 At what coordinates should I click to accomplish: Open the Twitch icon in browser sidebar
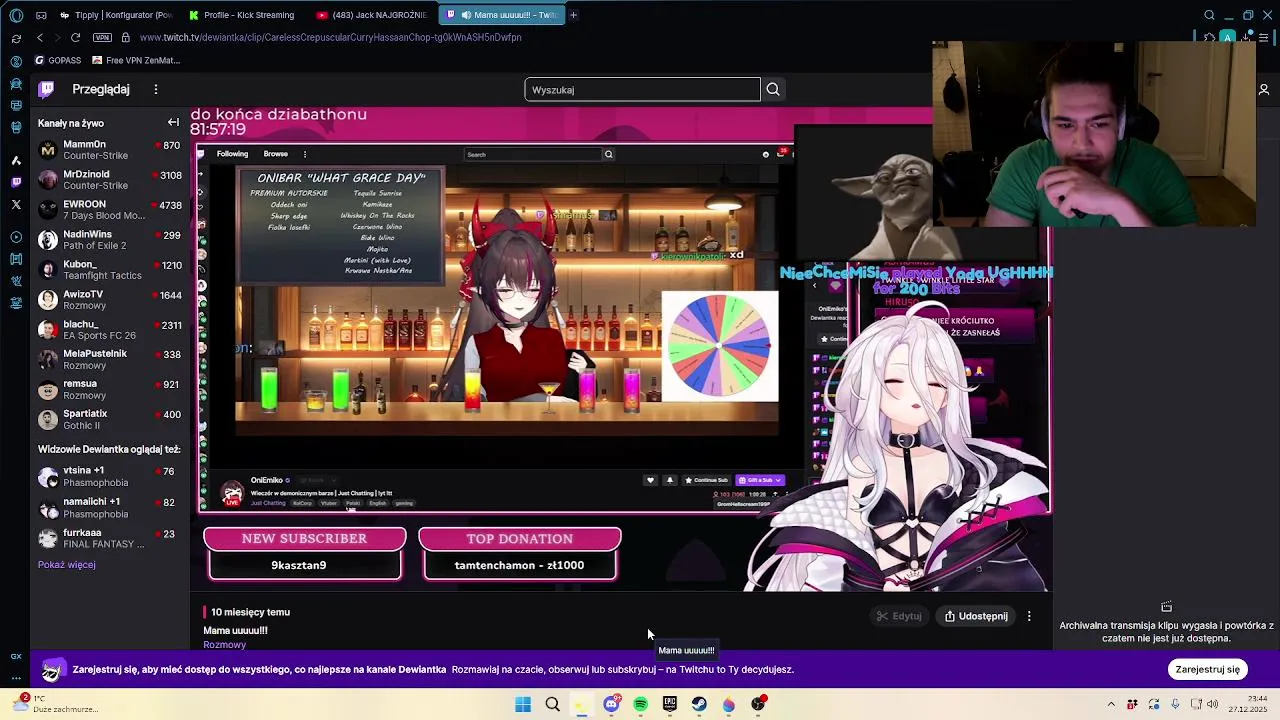point(16,182)
